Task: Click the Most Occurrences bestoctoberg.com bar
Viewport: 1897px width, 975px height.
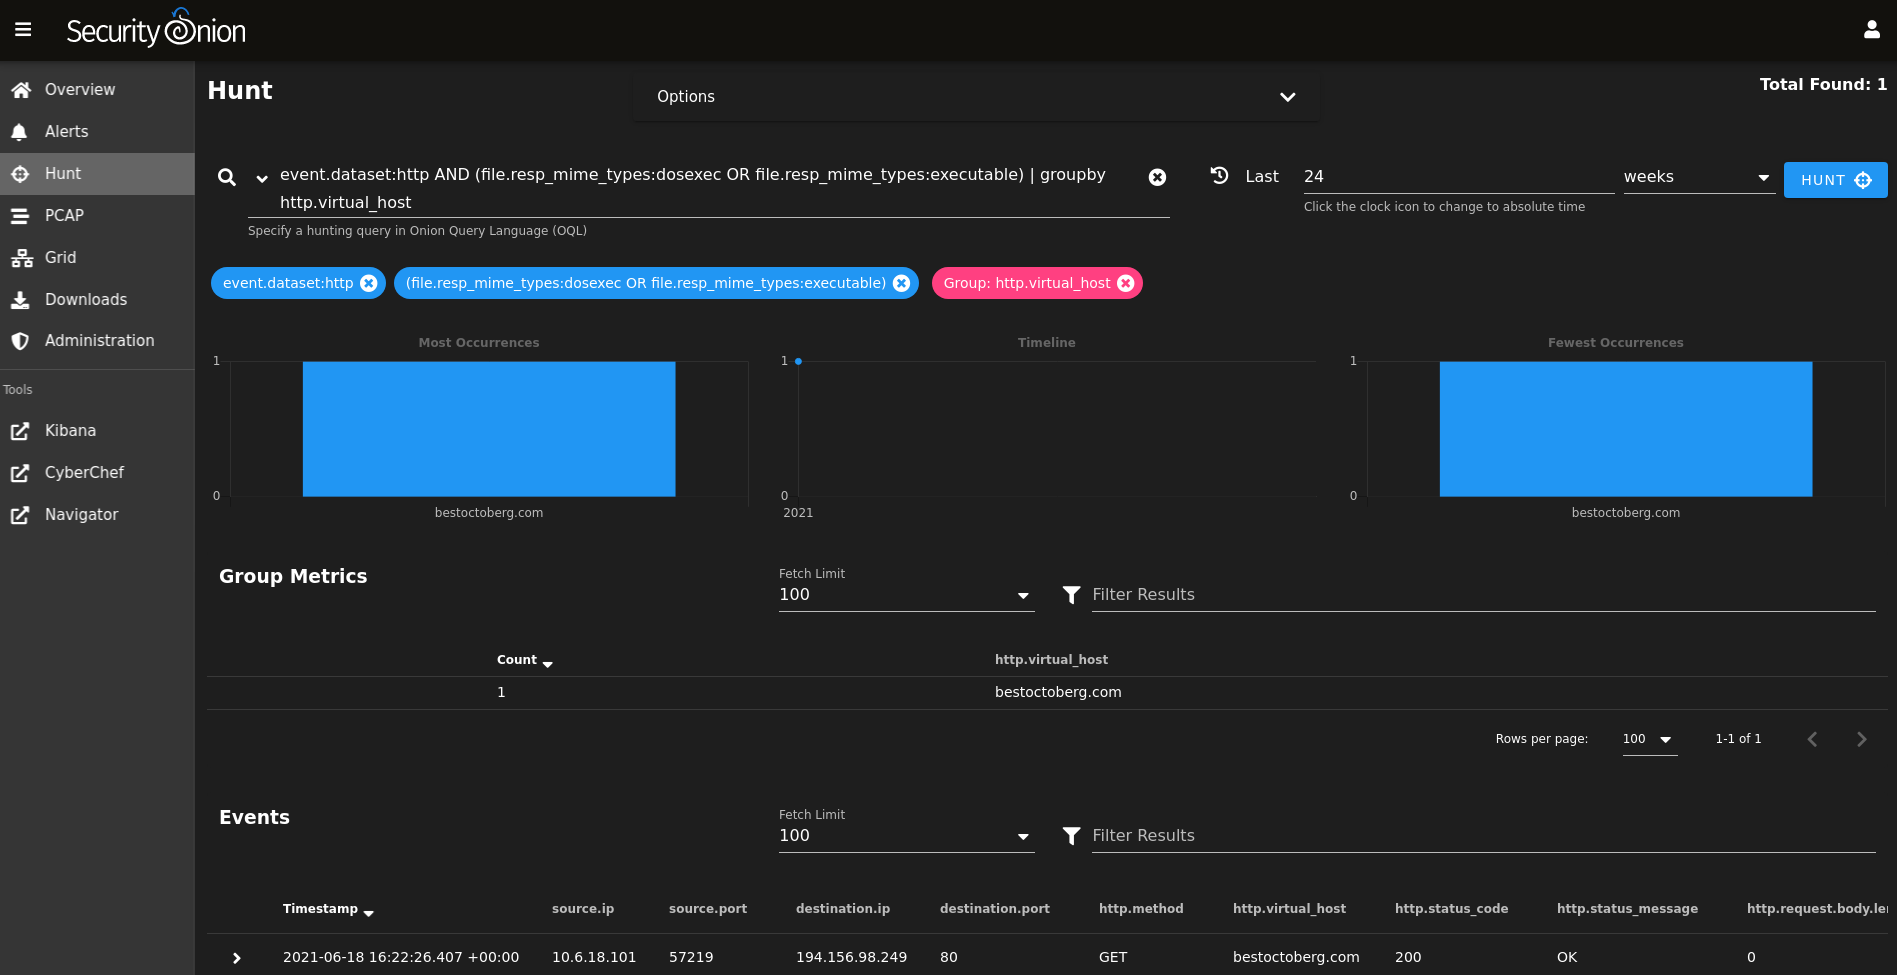Action: click(489, 429)
